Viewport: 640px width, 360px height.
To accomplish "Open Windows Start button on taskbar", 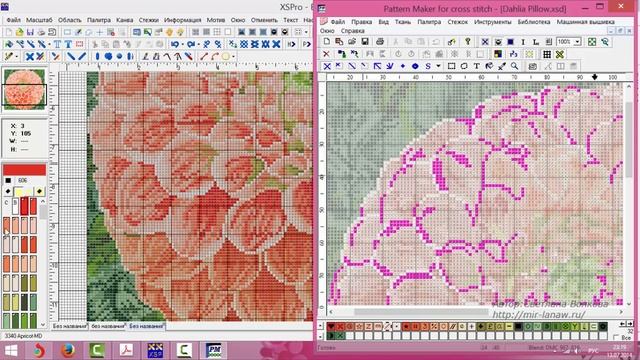I will 11,351.
